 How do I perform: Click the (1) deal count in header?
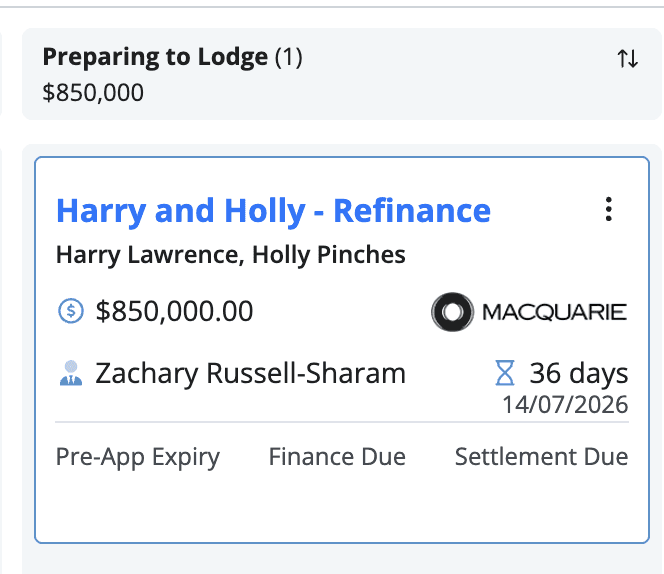[289, 58]
